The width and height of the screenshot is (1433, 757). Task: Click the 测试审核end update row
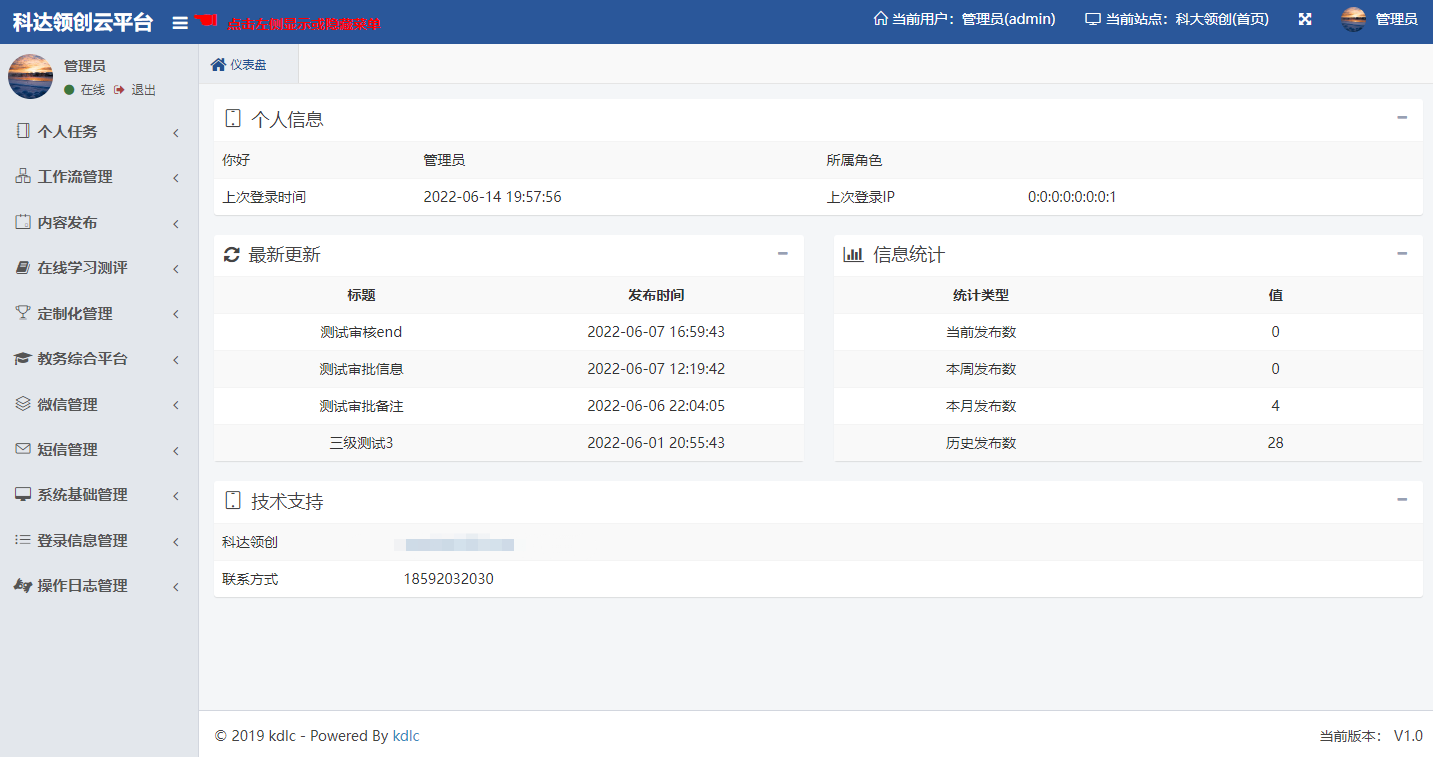(x=509, y=332)
